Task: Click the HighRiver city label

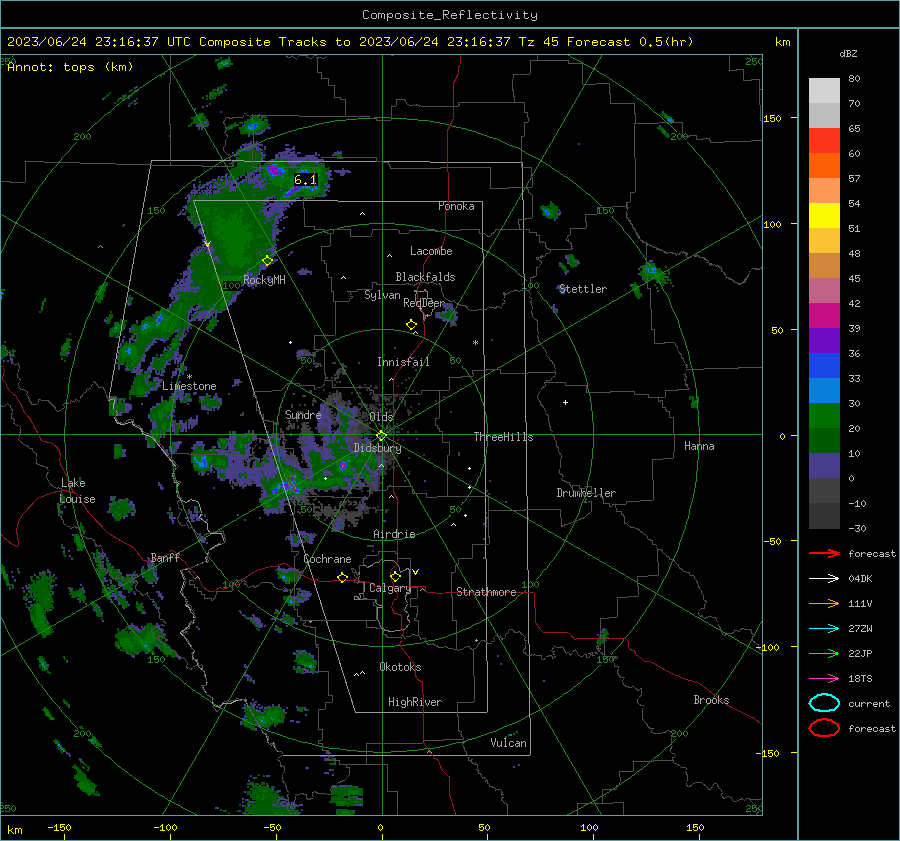Action: (x=415, y=702)
